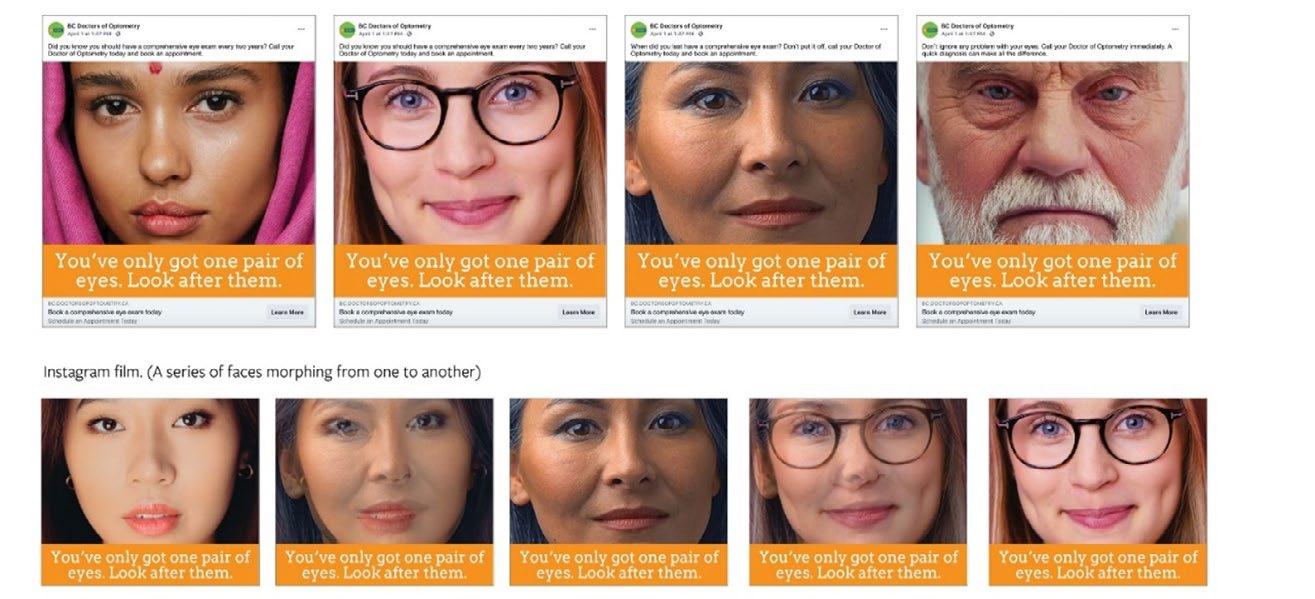Screen dimensions: 1315x599
Task: Click Learn More on the blue-eyeshadow woman ad
Action: tap(870, 312)
